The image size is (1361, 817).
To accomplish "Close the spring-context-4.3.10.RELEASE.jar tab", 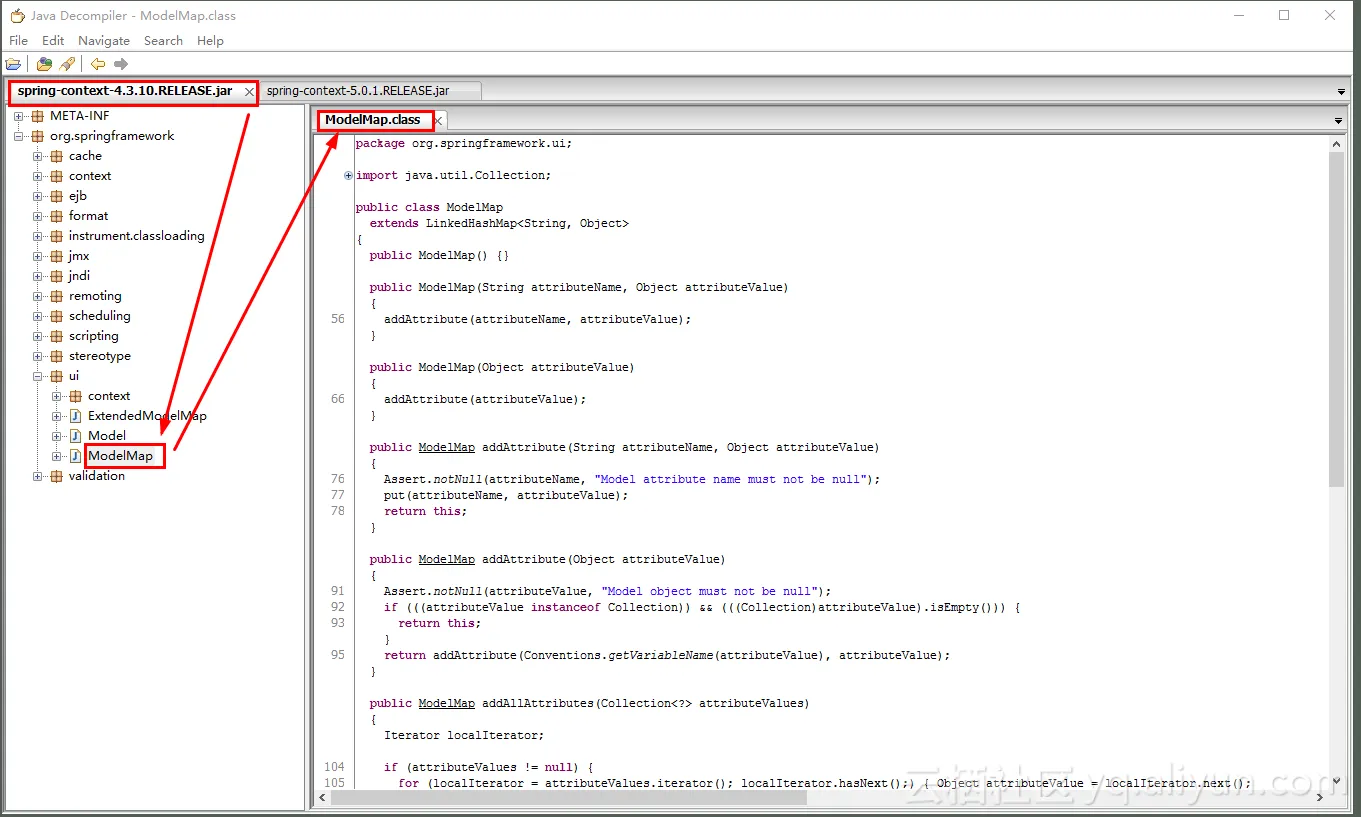I will coord(249,92).
